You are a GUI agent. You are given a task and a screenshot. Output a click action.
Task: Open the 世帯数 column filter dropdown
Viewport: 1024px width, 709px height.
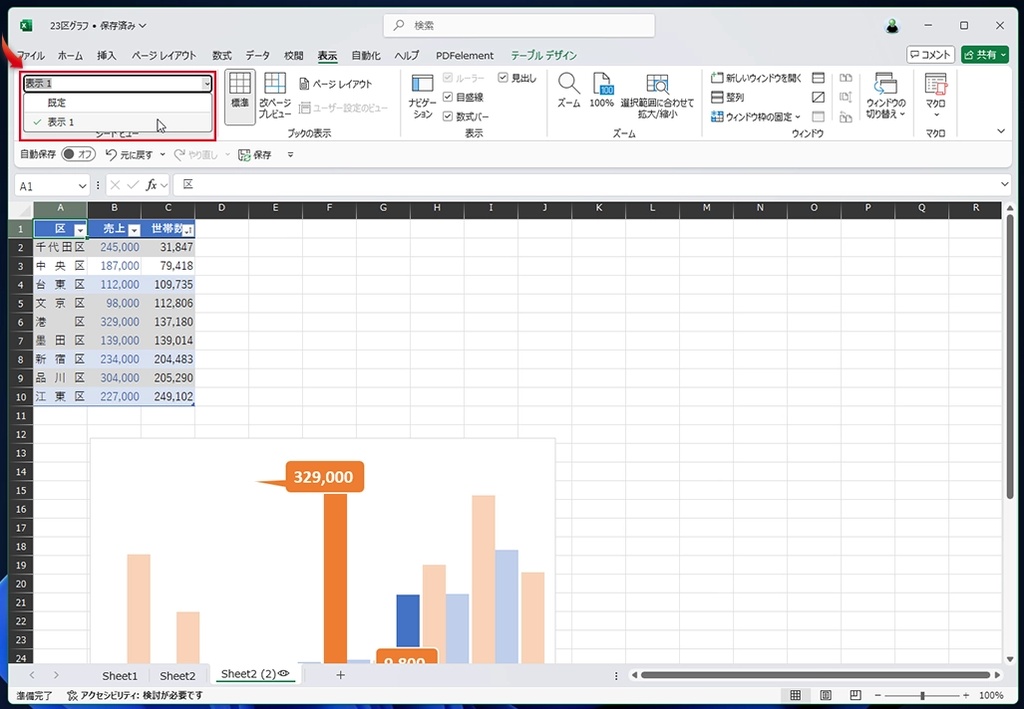pos(187,229)
